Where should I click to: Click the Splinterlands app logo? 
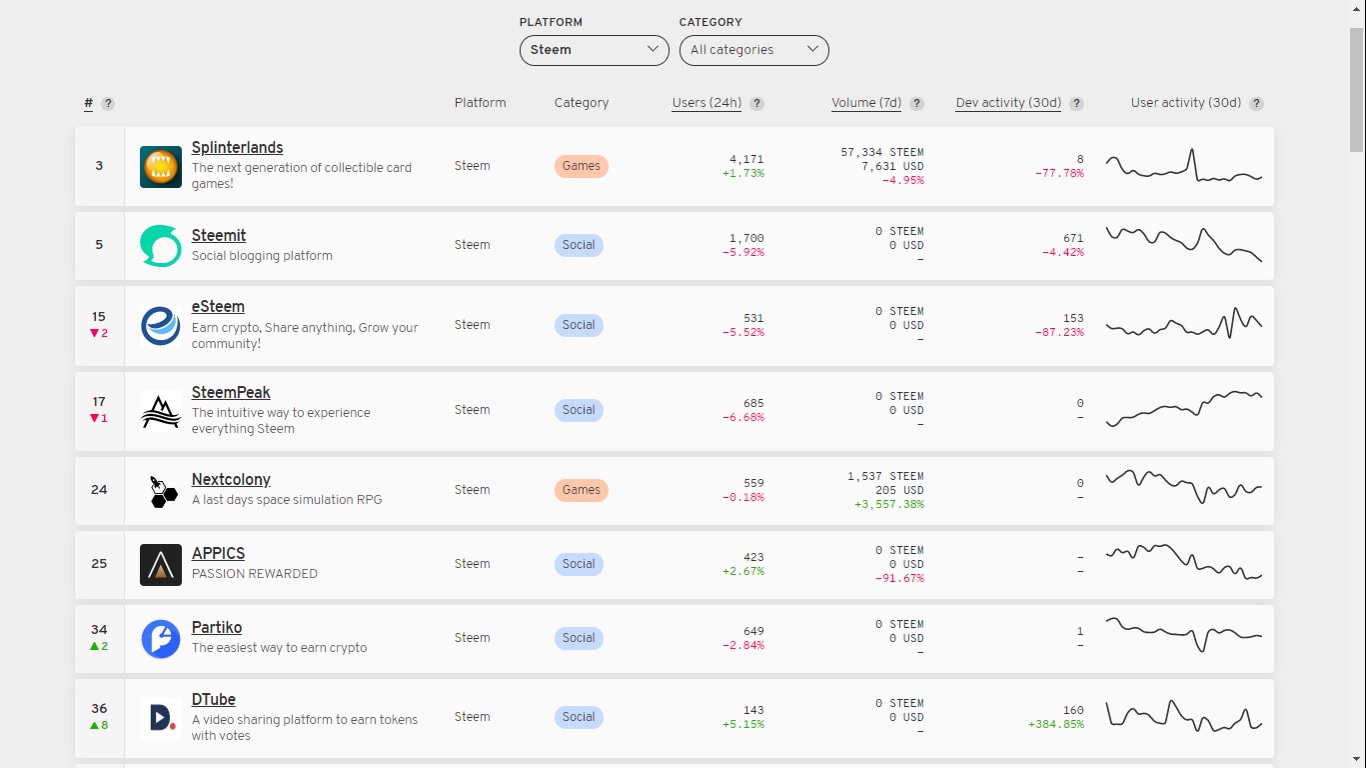tap(160, 167)
